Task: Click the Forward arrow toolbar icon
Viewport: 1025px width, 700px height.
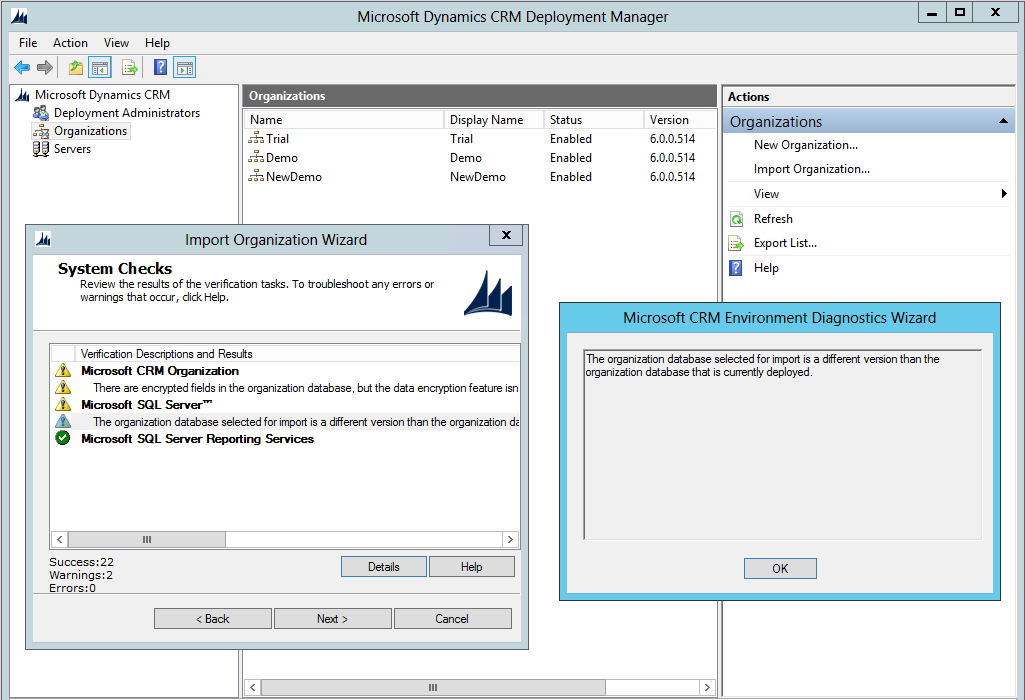Action: [x=44, y=67]
